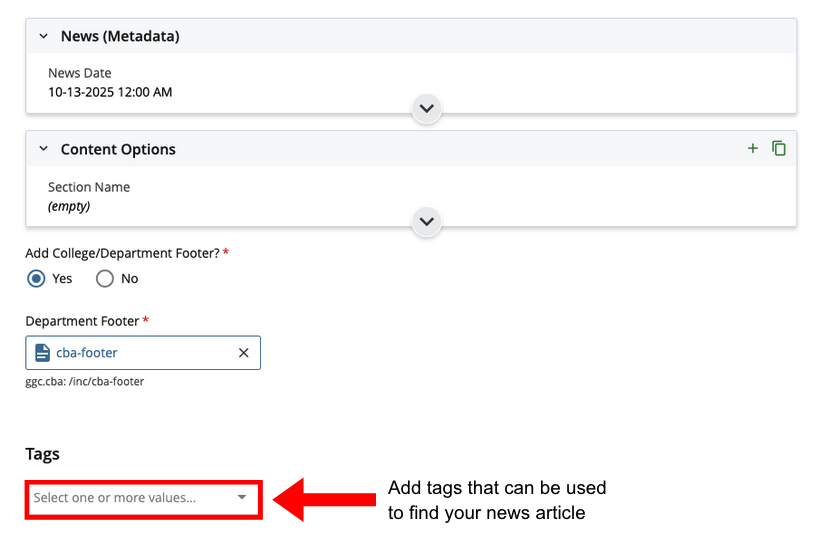The image size is (816, 552).
Task: Duplicate Content Options using the copy icon
Action: (779, 149)
